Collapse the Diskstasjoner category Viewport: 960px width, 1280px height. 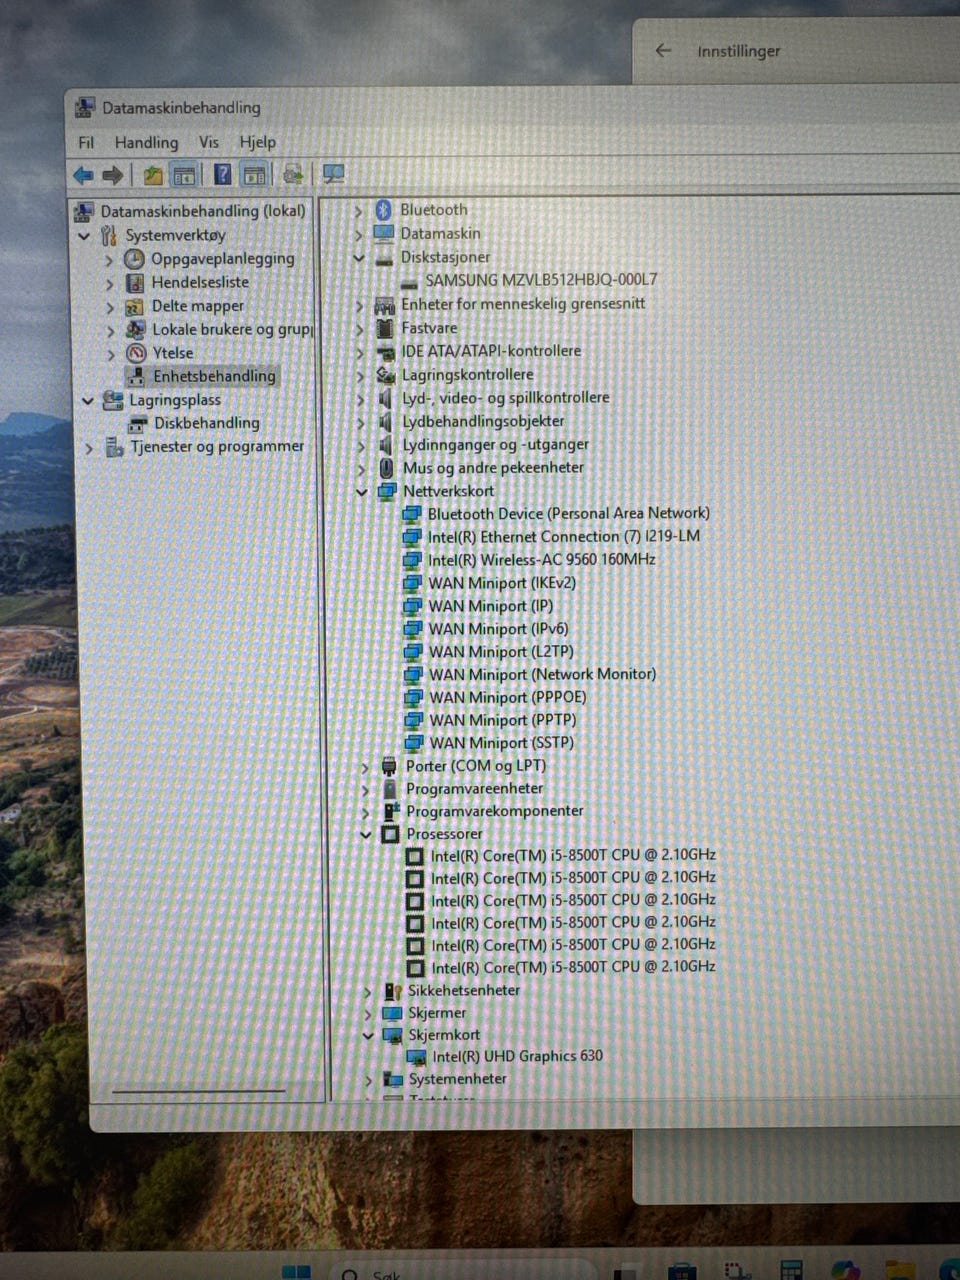(359, 257)
